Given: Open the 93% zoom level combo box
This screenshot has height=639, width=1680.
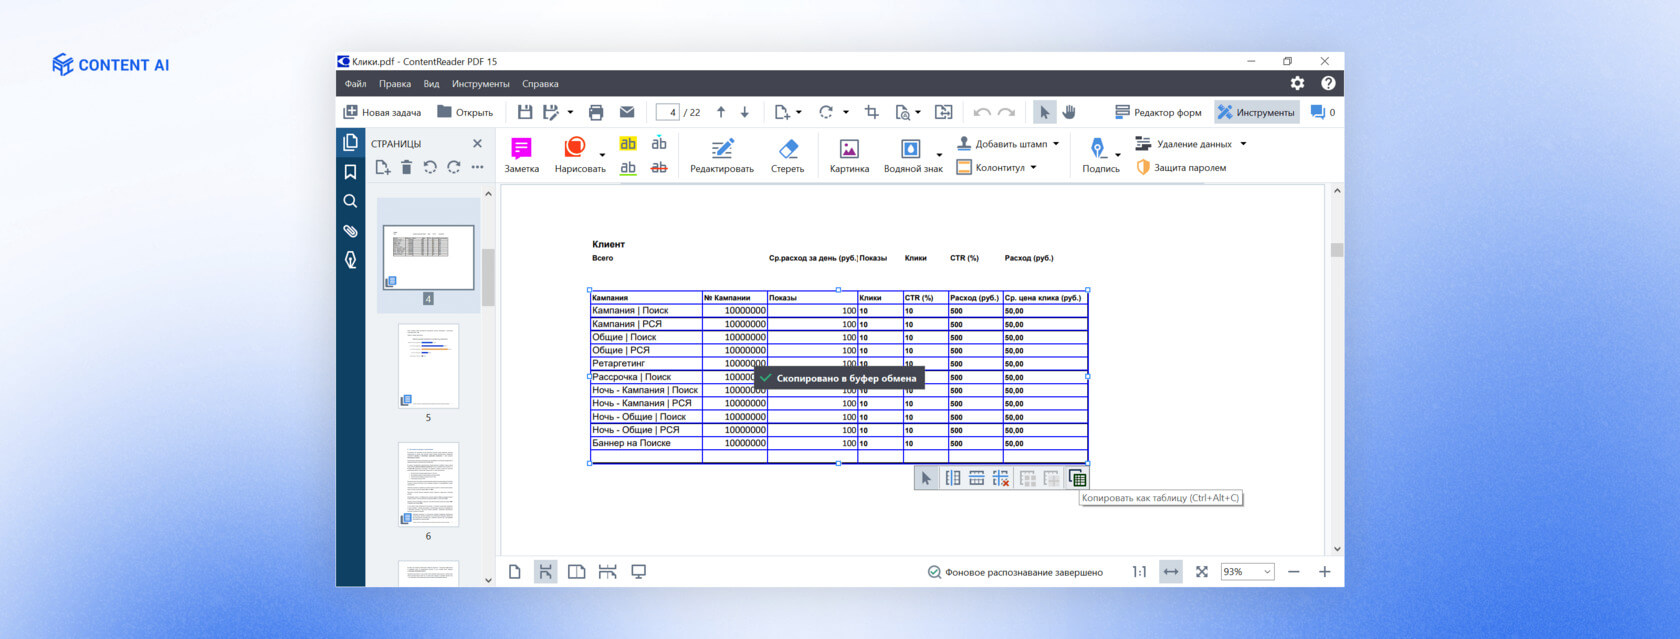Looking at the screenshot, I should click(1247, 572).
